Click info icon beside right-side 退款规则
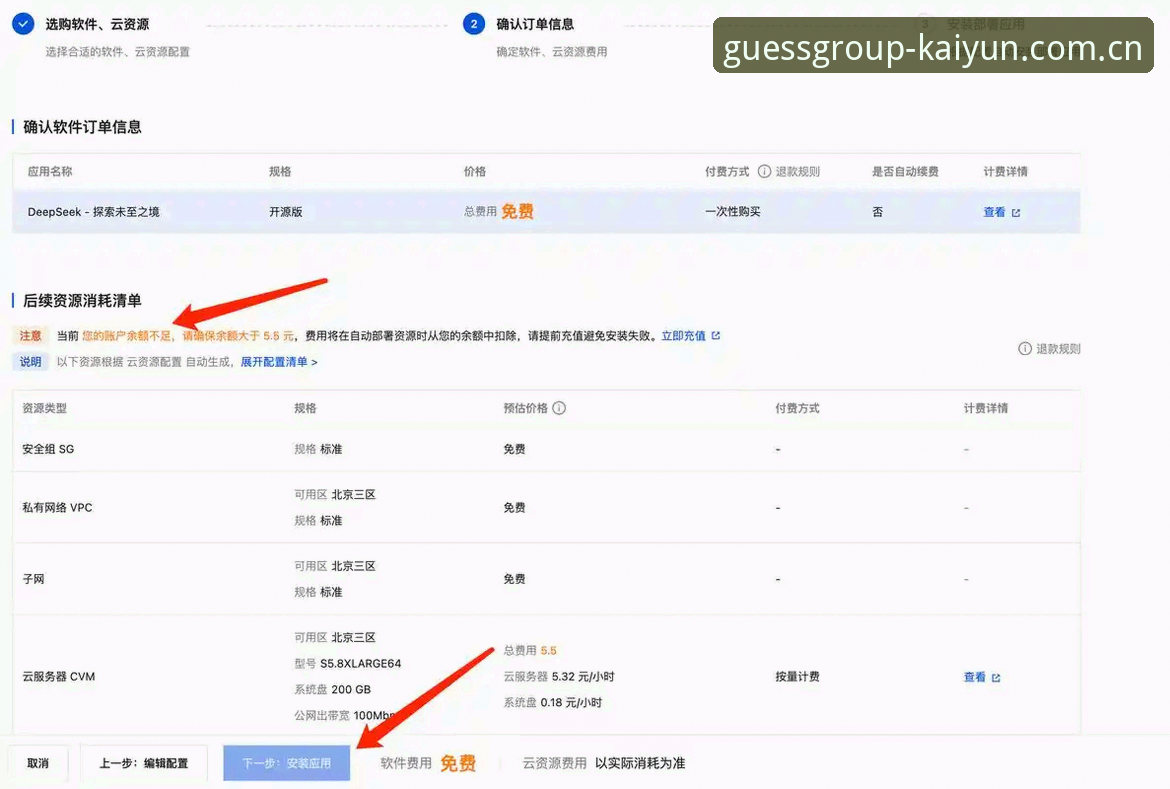This screenshot has height=789, width=1170. point(1025,349)
